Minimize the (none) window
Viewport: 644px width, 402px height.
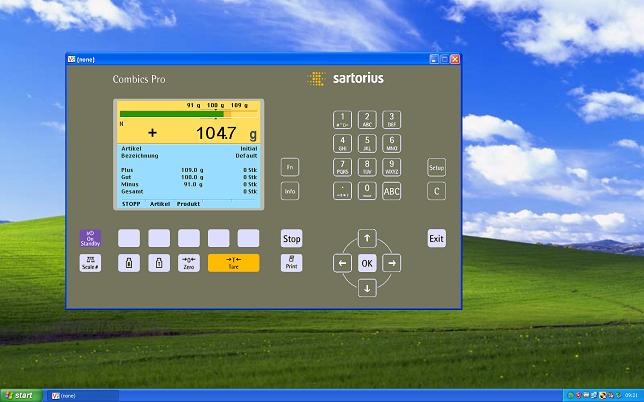pos(434,60)
